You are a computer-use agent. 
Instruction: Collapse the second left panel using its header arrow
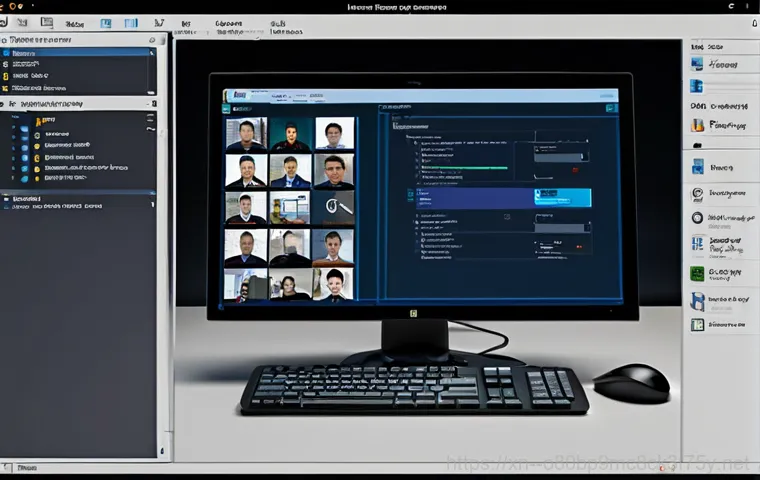click(4, 103)
